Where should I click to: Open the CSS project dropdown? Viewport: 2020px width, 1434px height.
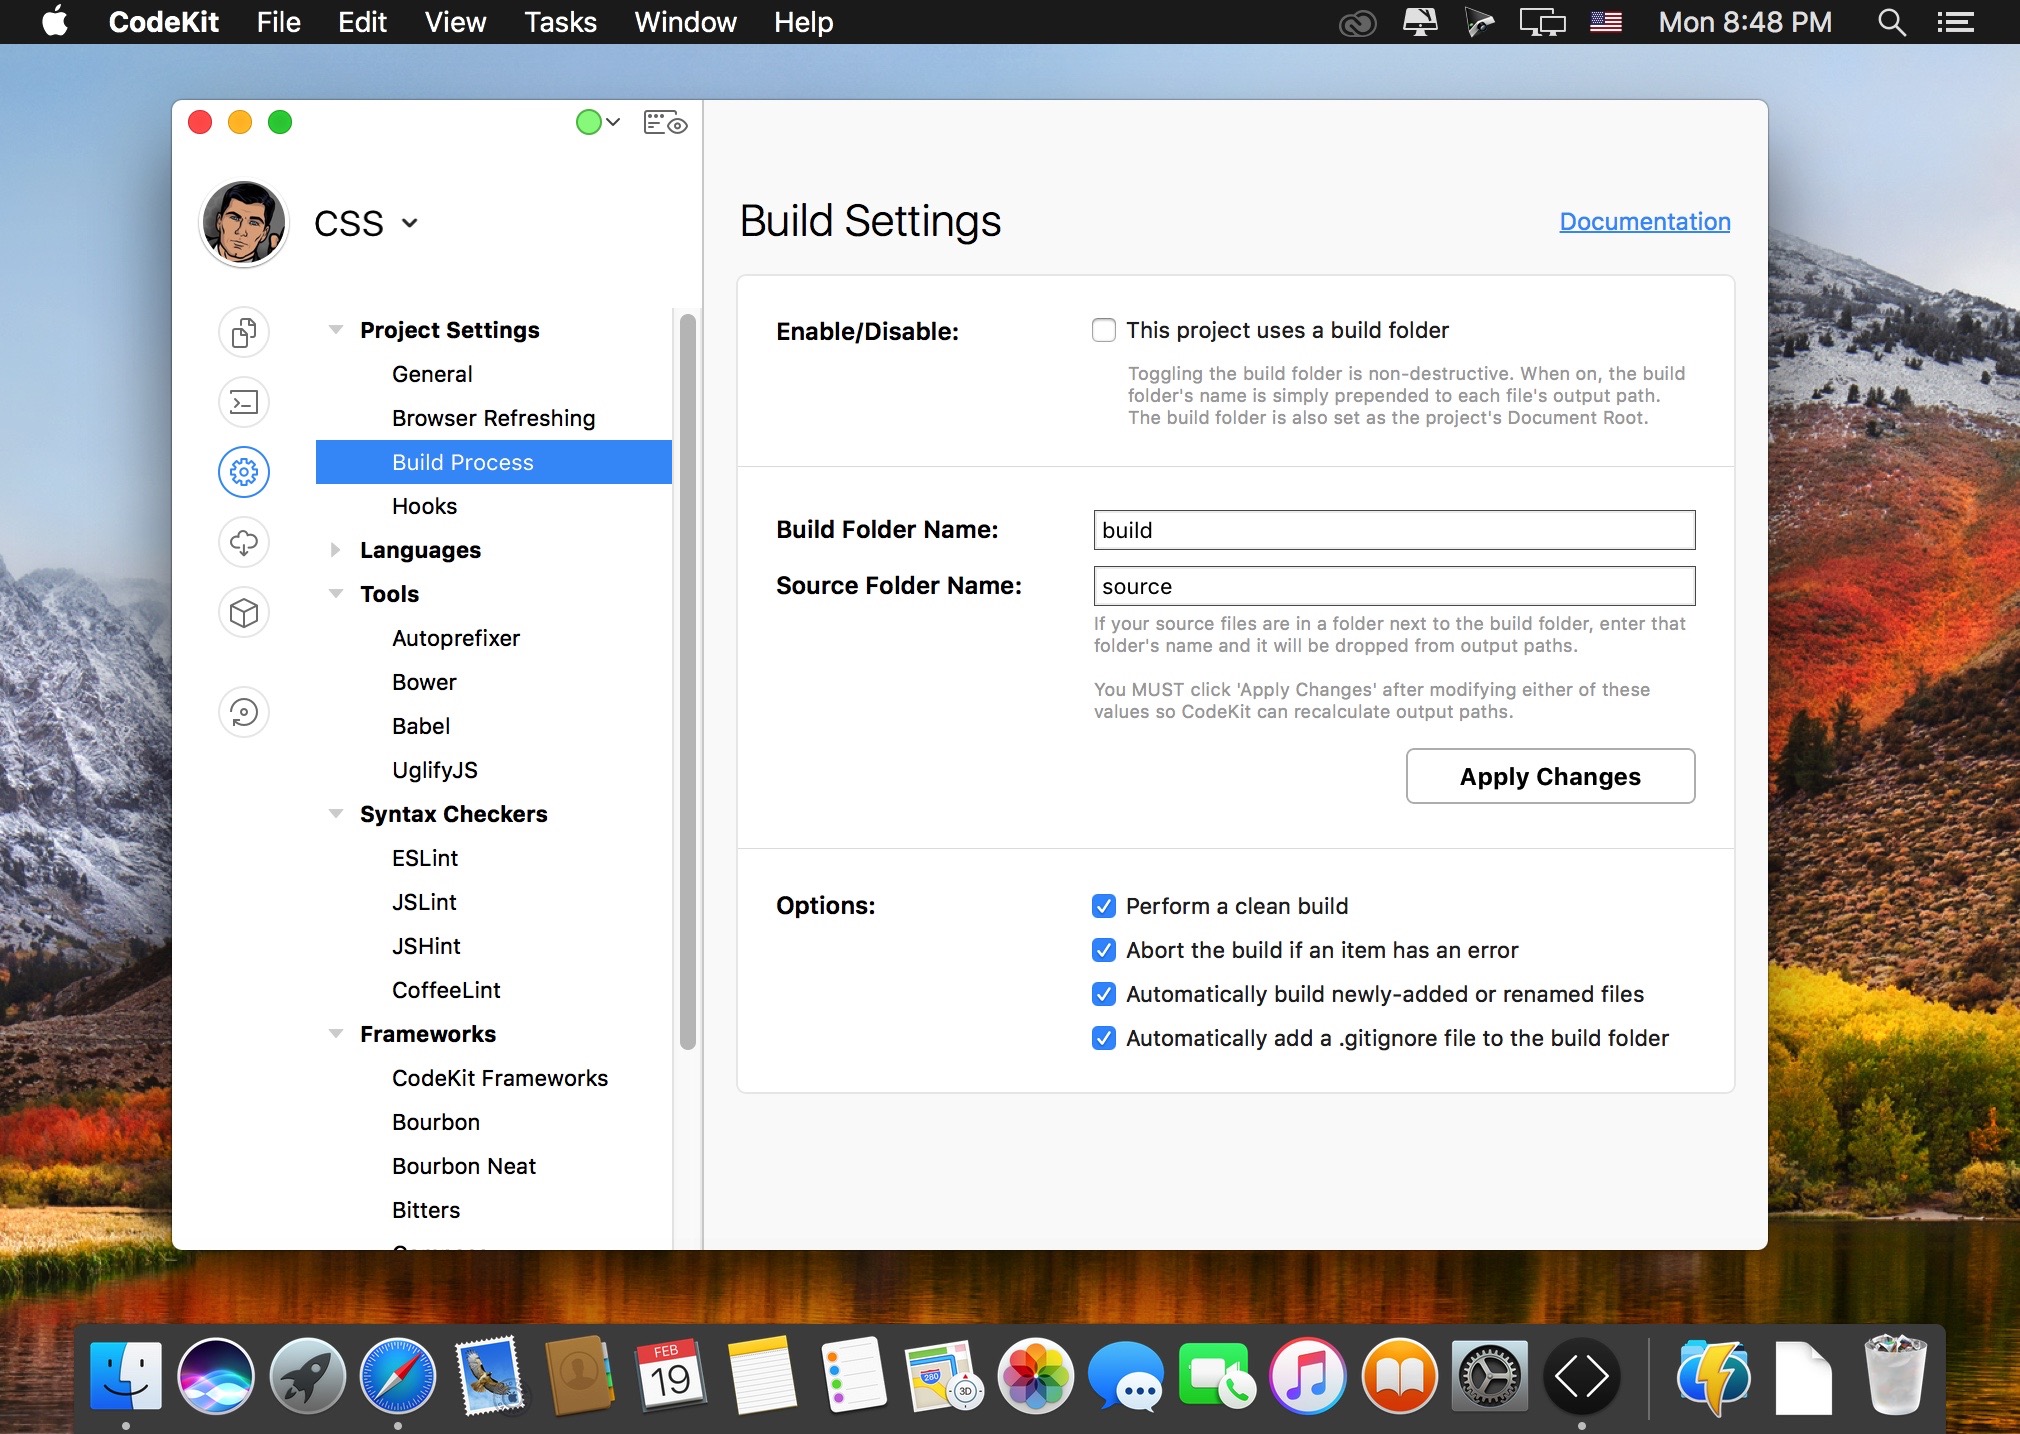tap(366, 223)
